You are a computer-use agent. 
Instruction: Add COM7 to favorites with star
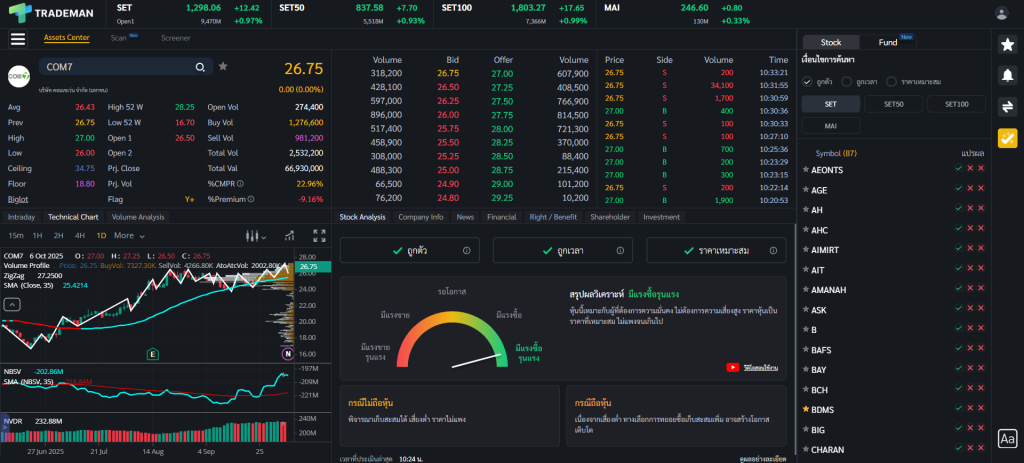tap(223, 66)
